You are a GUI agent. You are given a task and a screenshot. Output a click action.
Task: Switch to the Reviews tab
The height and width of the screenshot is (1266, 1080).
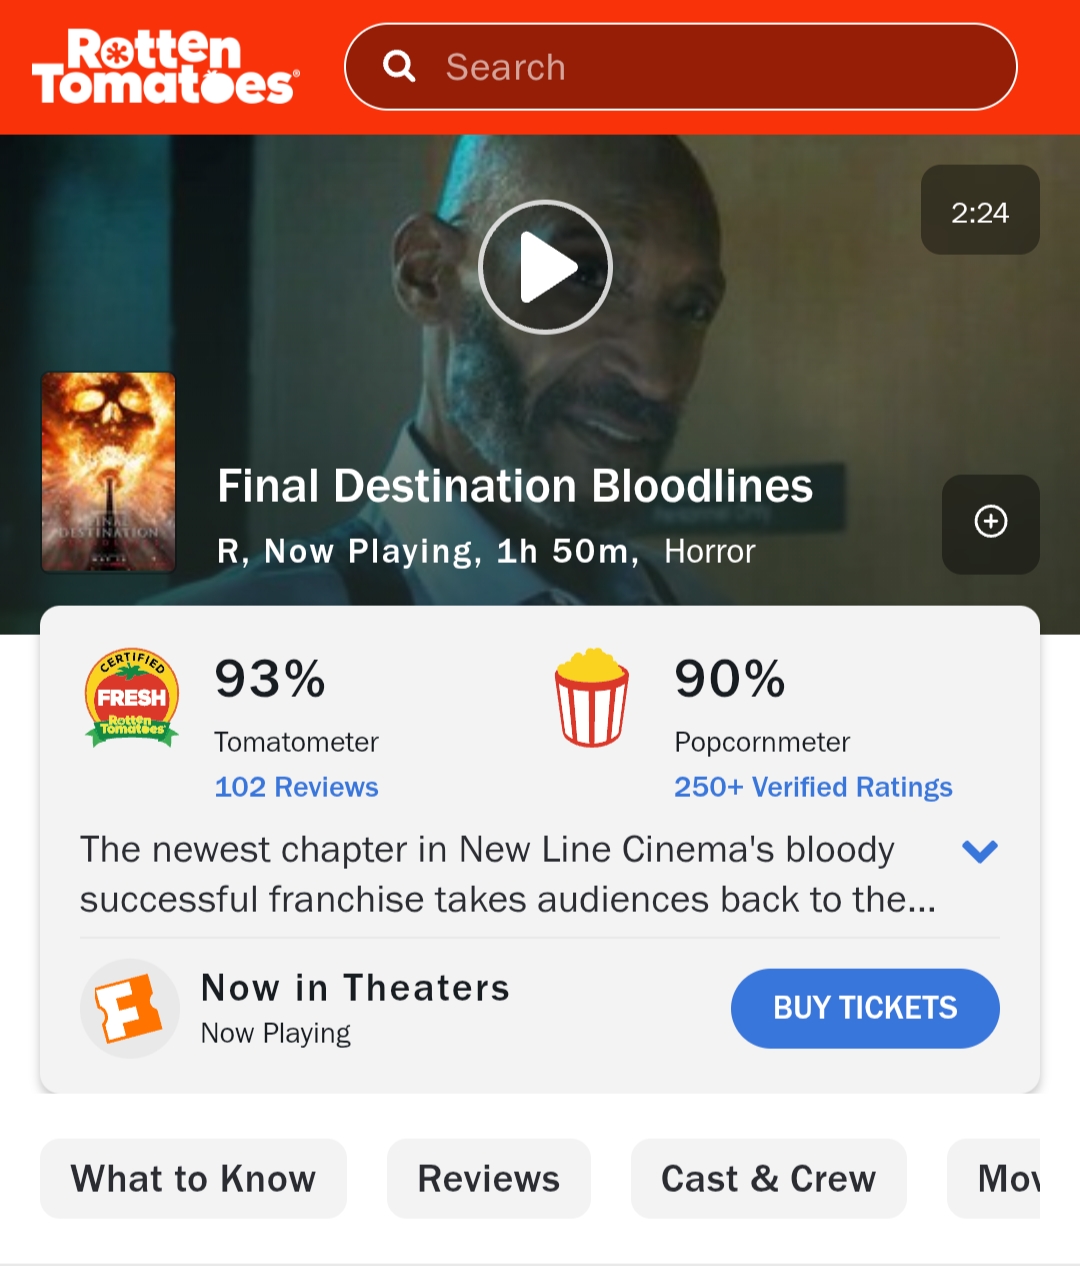click(x=489, y=1178)
